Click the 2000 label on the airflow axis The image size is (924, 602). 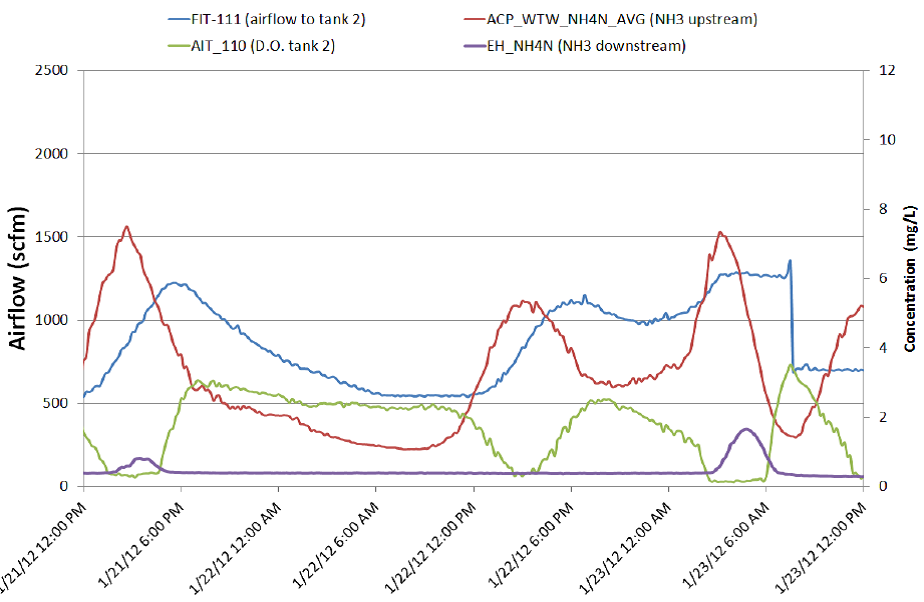(x=52, y=154)
